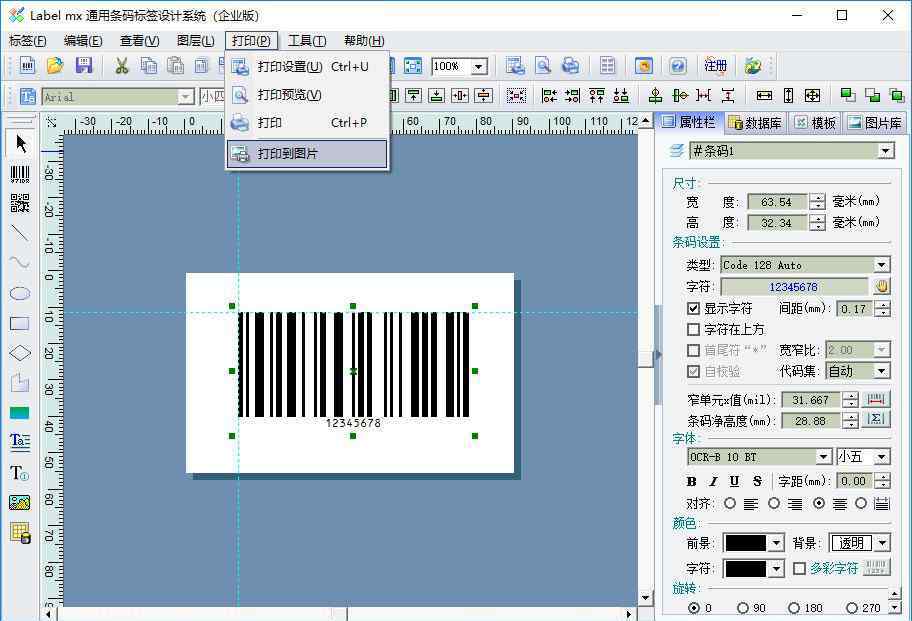The height and width of the screenshot is (621, 912).
Task: Choose the ellipse drawing tool
Action: point(20,294)
